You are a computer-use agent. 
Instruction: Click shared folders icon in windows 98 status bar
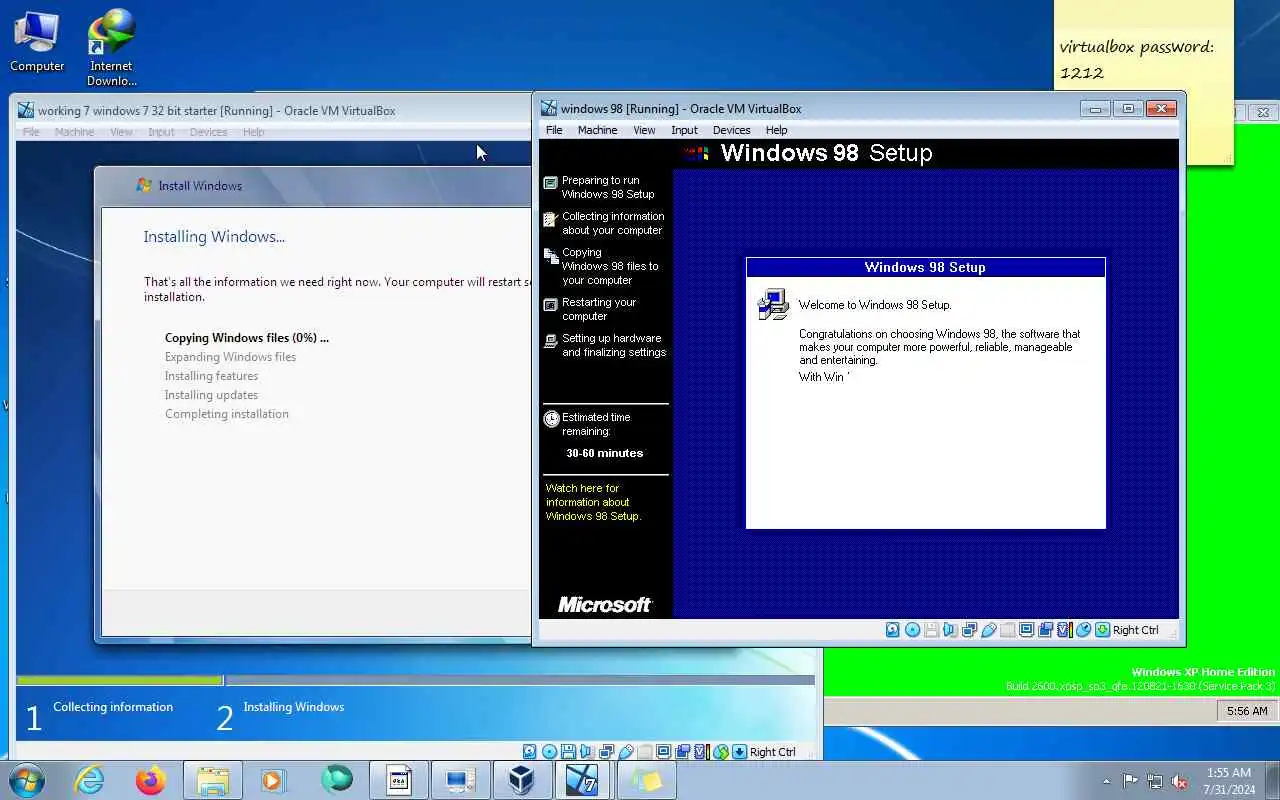[1008, 630]
